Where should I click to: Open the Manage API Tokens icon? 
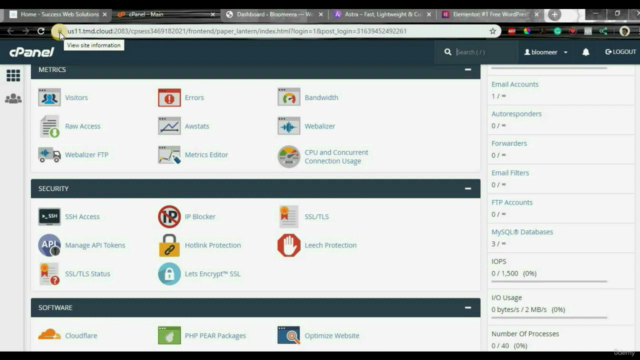coord(49,245)
